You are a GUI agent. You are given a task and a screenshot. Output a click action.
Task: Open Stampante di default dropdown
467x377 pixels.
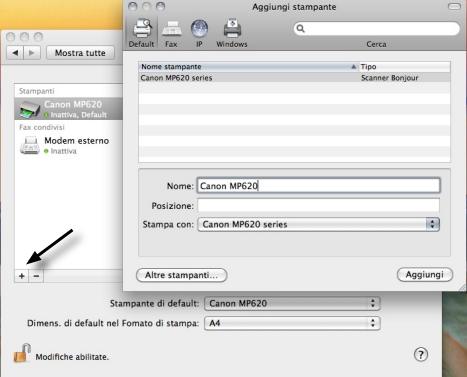[292, 303]
